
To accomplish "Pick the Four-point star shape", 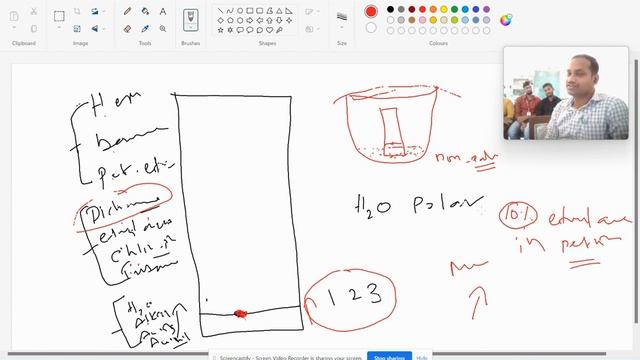I will [289, 20].
